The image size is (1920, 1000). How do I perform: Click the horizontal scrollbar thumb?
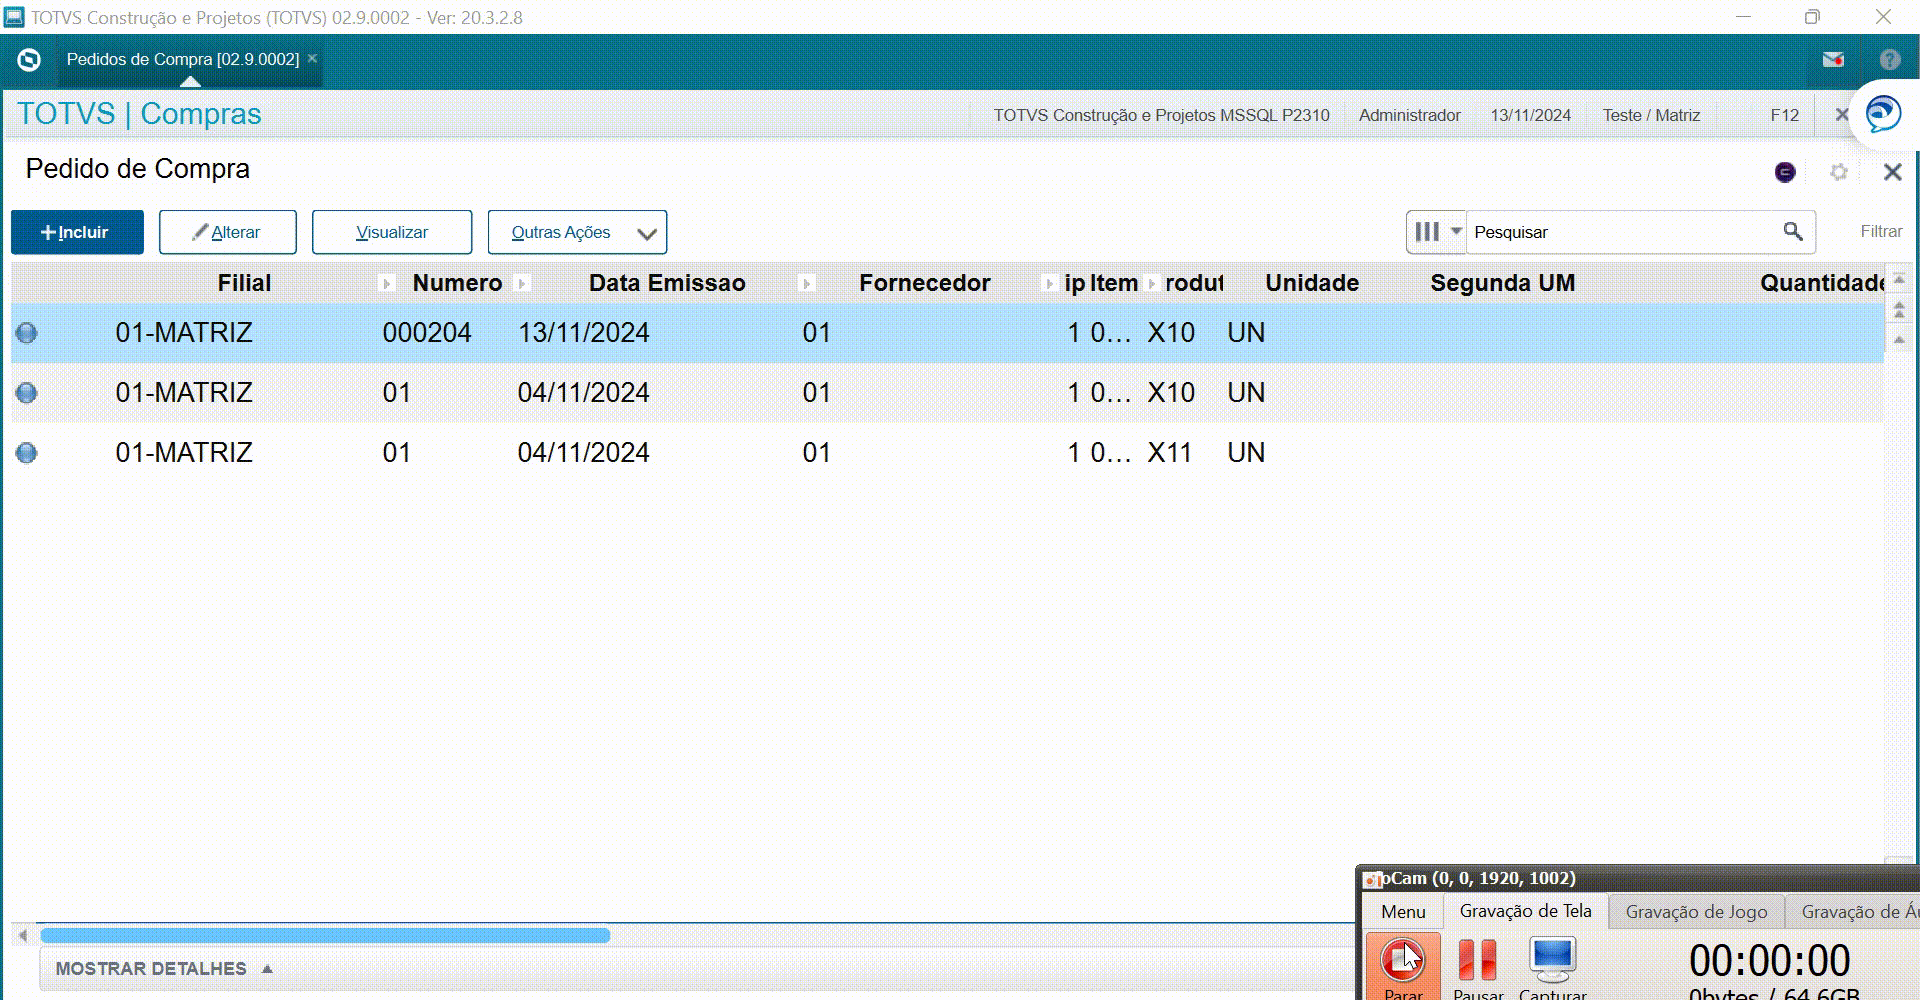click(325, 935)
